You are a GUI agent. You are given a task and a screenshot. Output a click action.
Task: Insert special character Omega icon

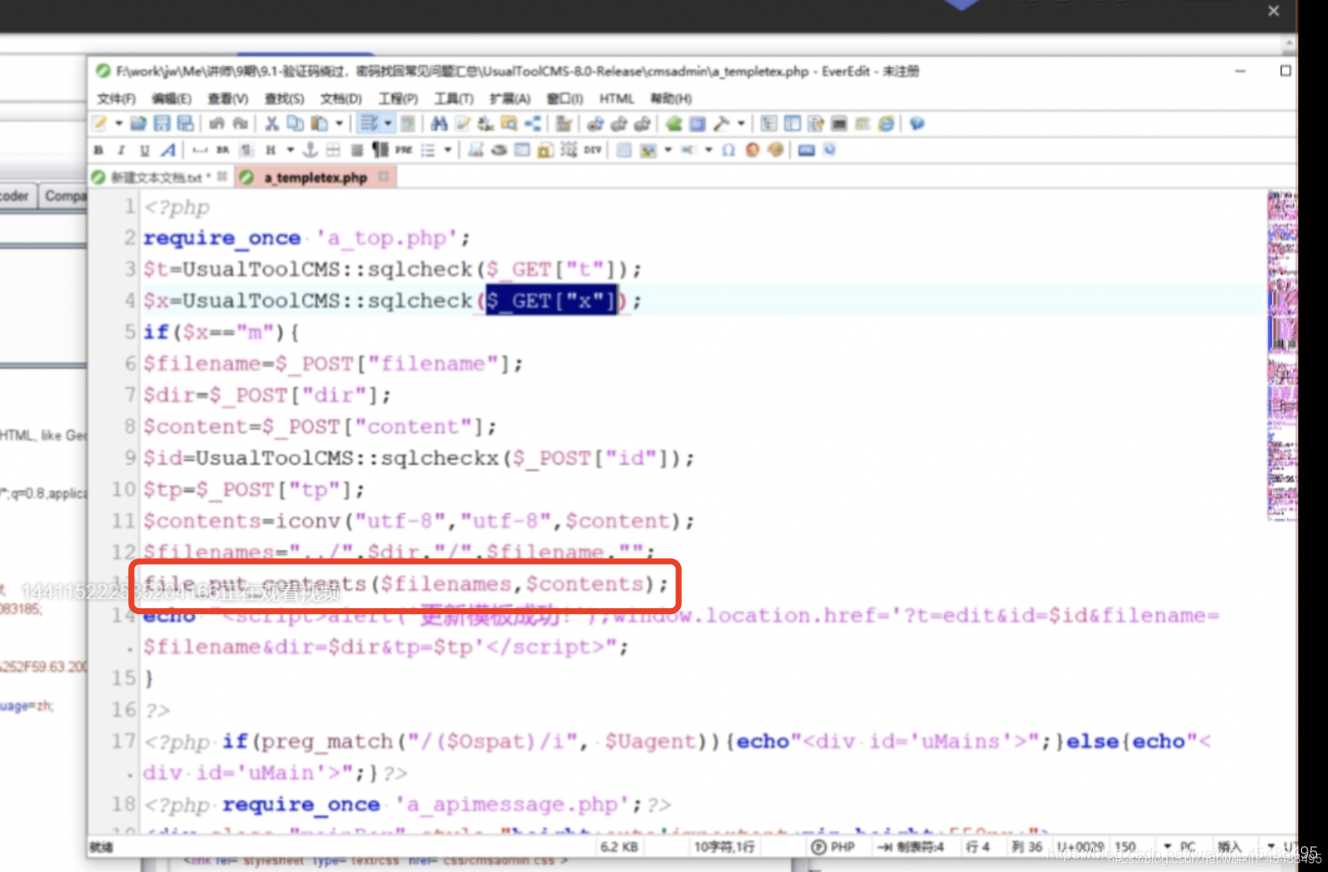(x=728, y=150)
